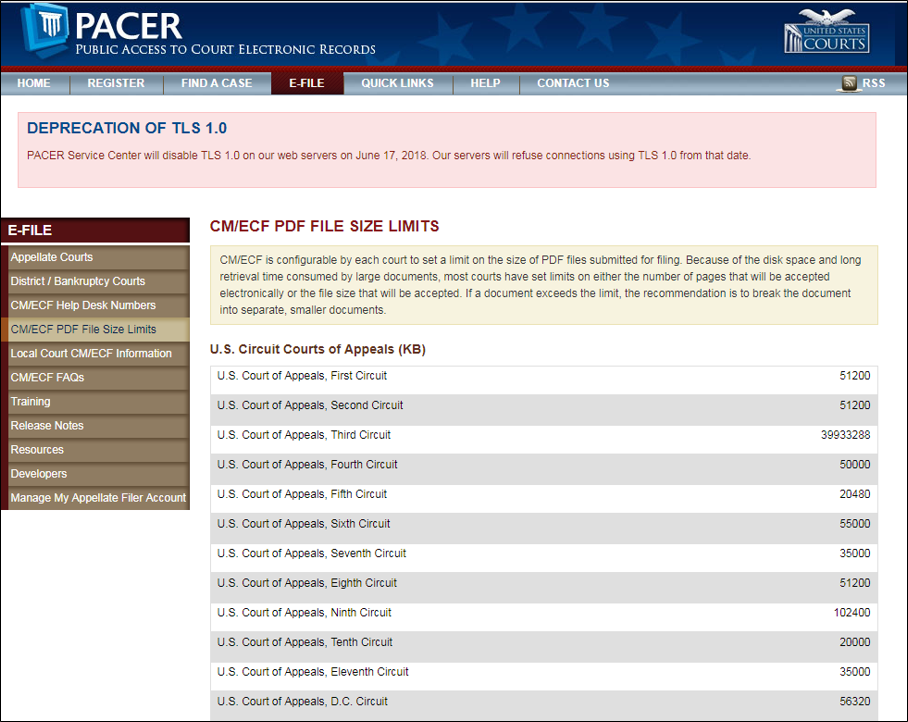The height and width of the screenshot is (722, 908).
Task: Open District / Bankruptcy Courts sidebar link
Action: coord(98,281)
